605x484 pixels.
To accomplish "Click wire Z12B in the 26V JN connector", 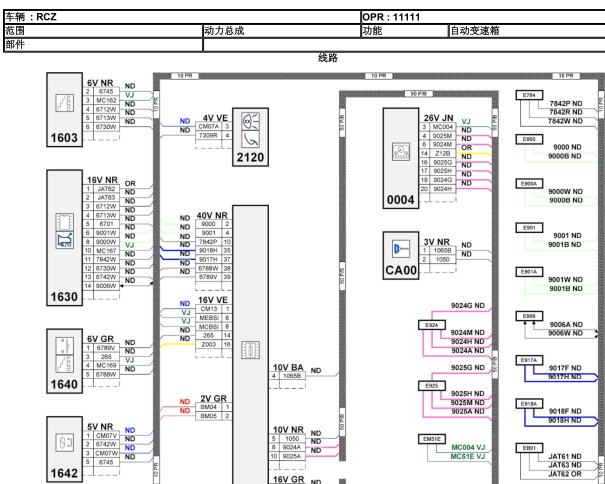I will click(x=442, y=153).
